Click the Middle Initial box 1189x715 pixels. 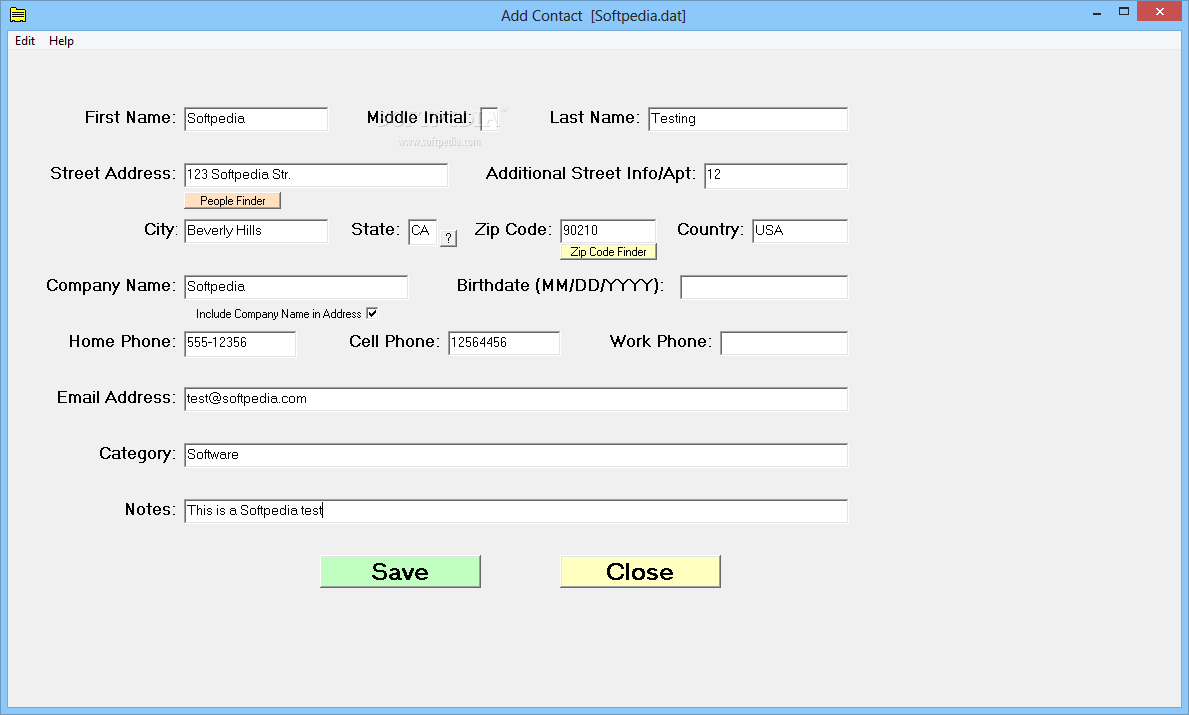489,119
